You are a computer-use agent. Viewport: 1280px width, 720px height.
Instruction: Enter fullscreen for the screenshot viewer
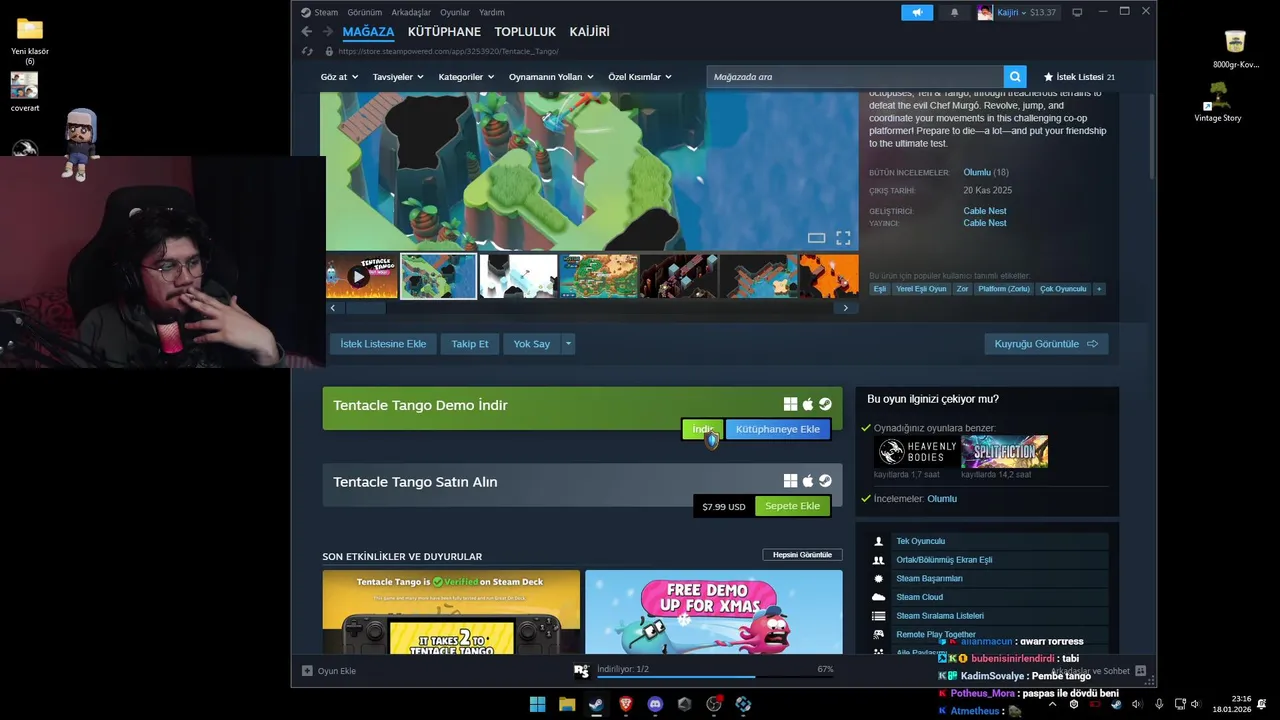pos(843,238)
